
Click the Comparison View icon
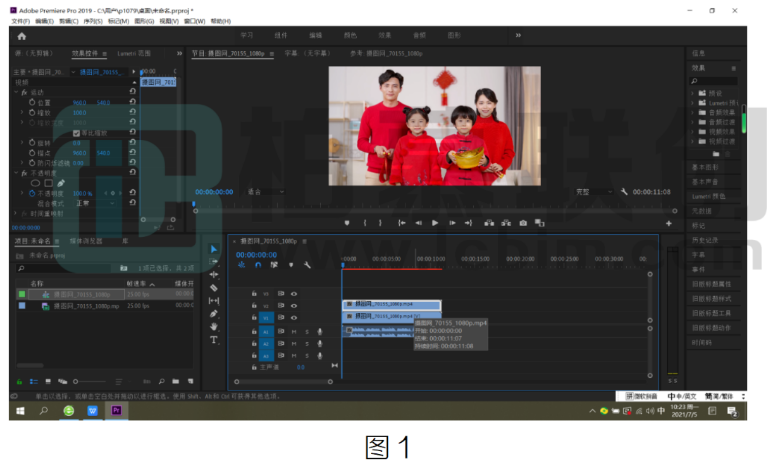540,223
